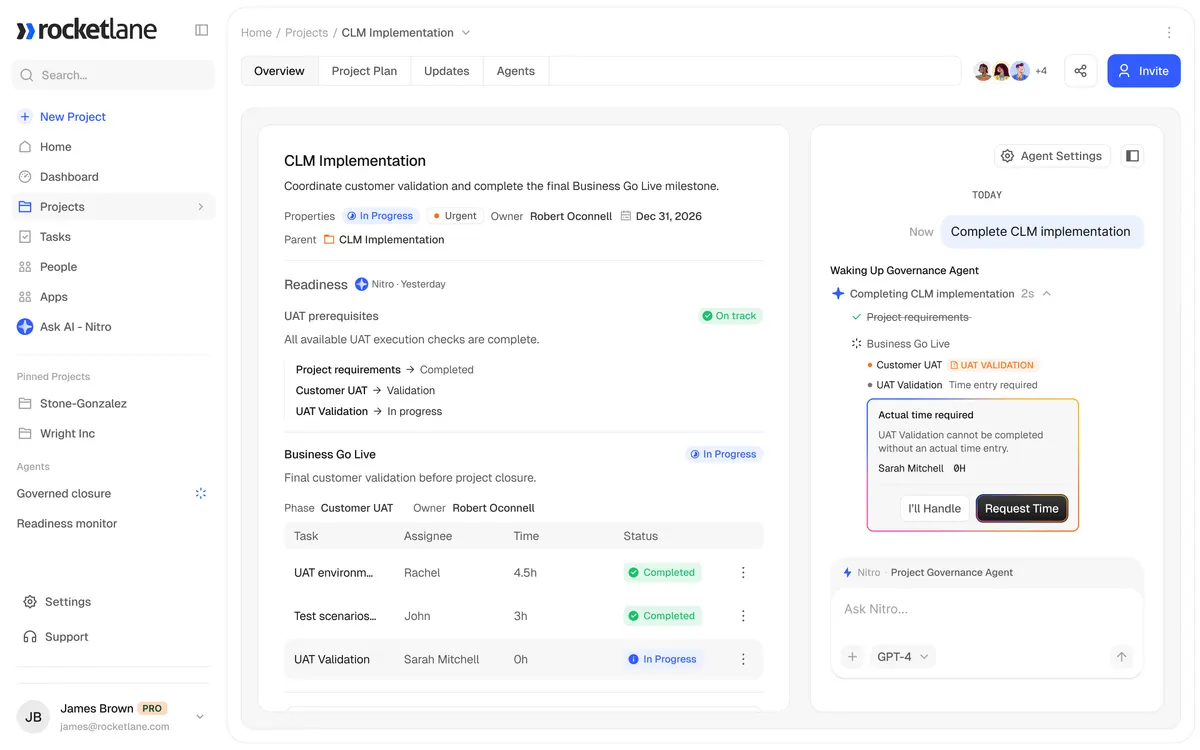The width and height of the screenshot is (1200, 750).
Task: Click the search magnifier icon
Action: click(x=28, y=75)
